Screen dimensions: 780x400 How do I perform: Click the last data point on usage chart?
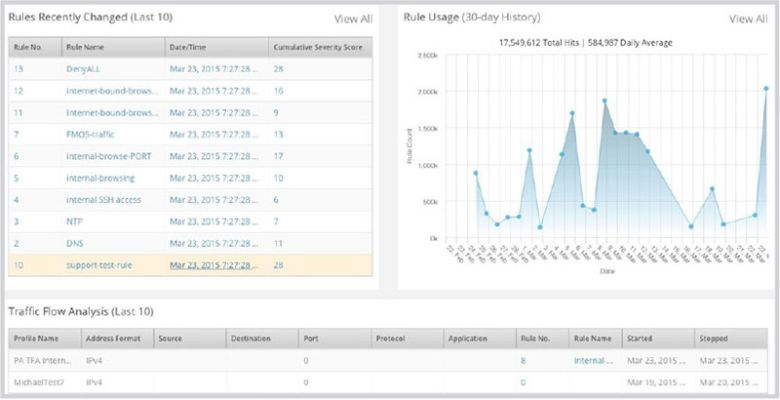point(765,89)
